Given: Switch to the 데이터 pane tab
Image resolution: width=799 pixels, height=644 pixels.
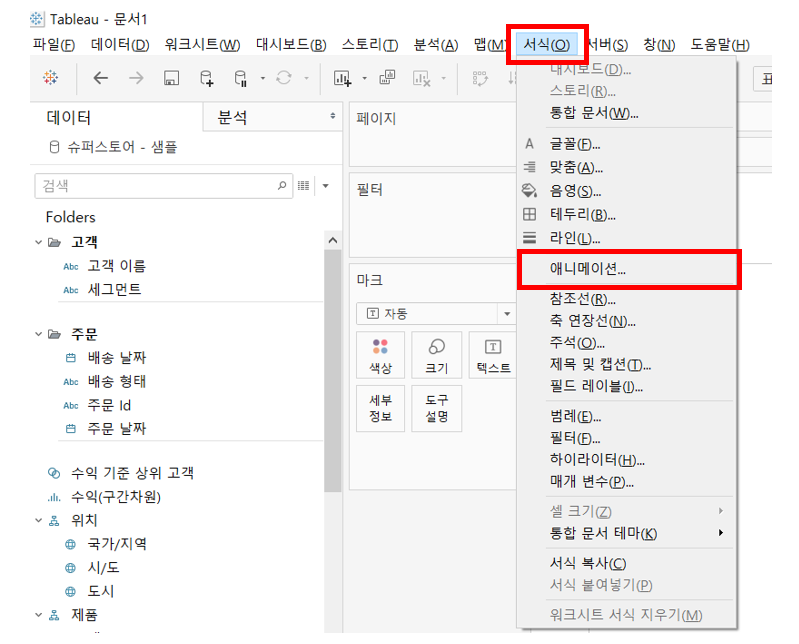Looking at the screenshot, I should [x=69, y=118].
